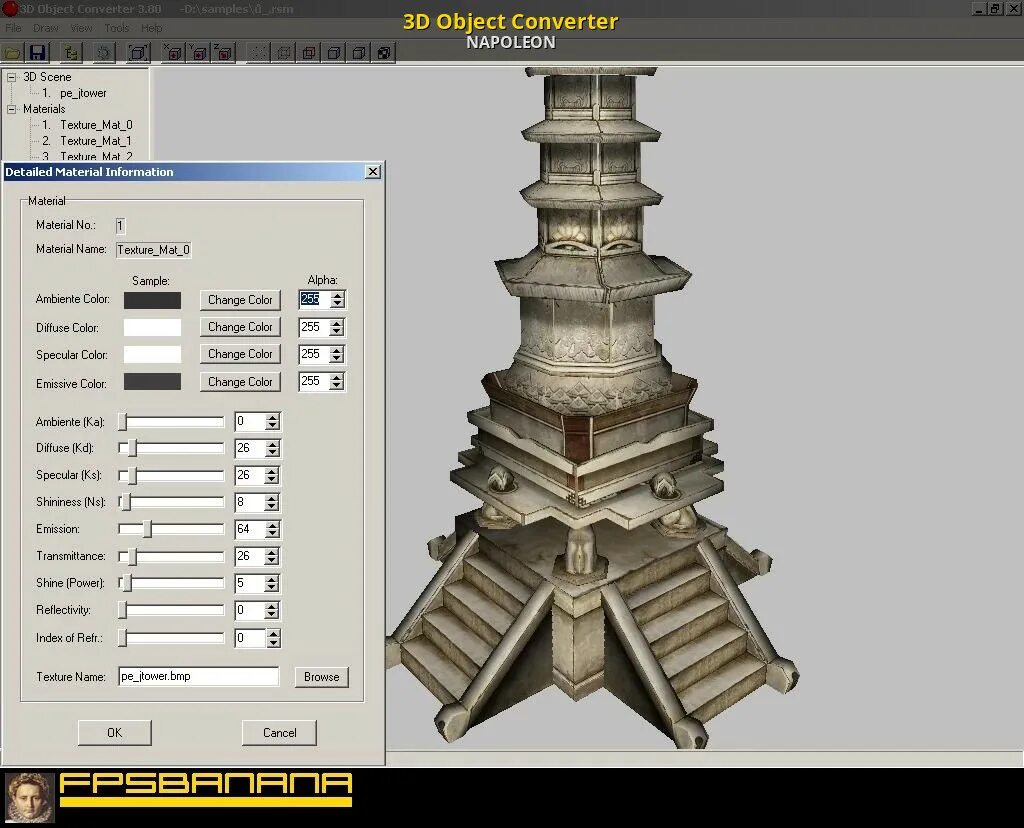Click the Ambiente Color alpha field showing 255
The width and height of the screenshot is (1024, 828).
coord(314,300)
